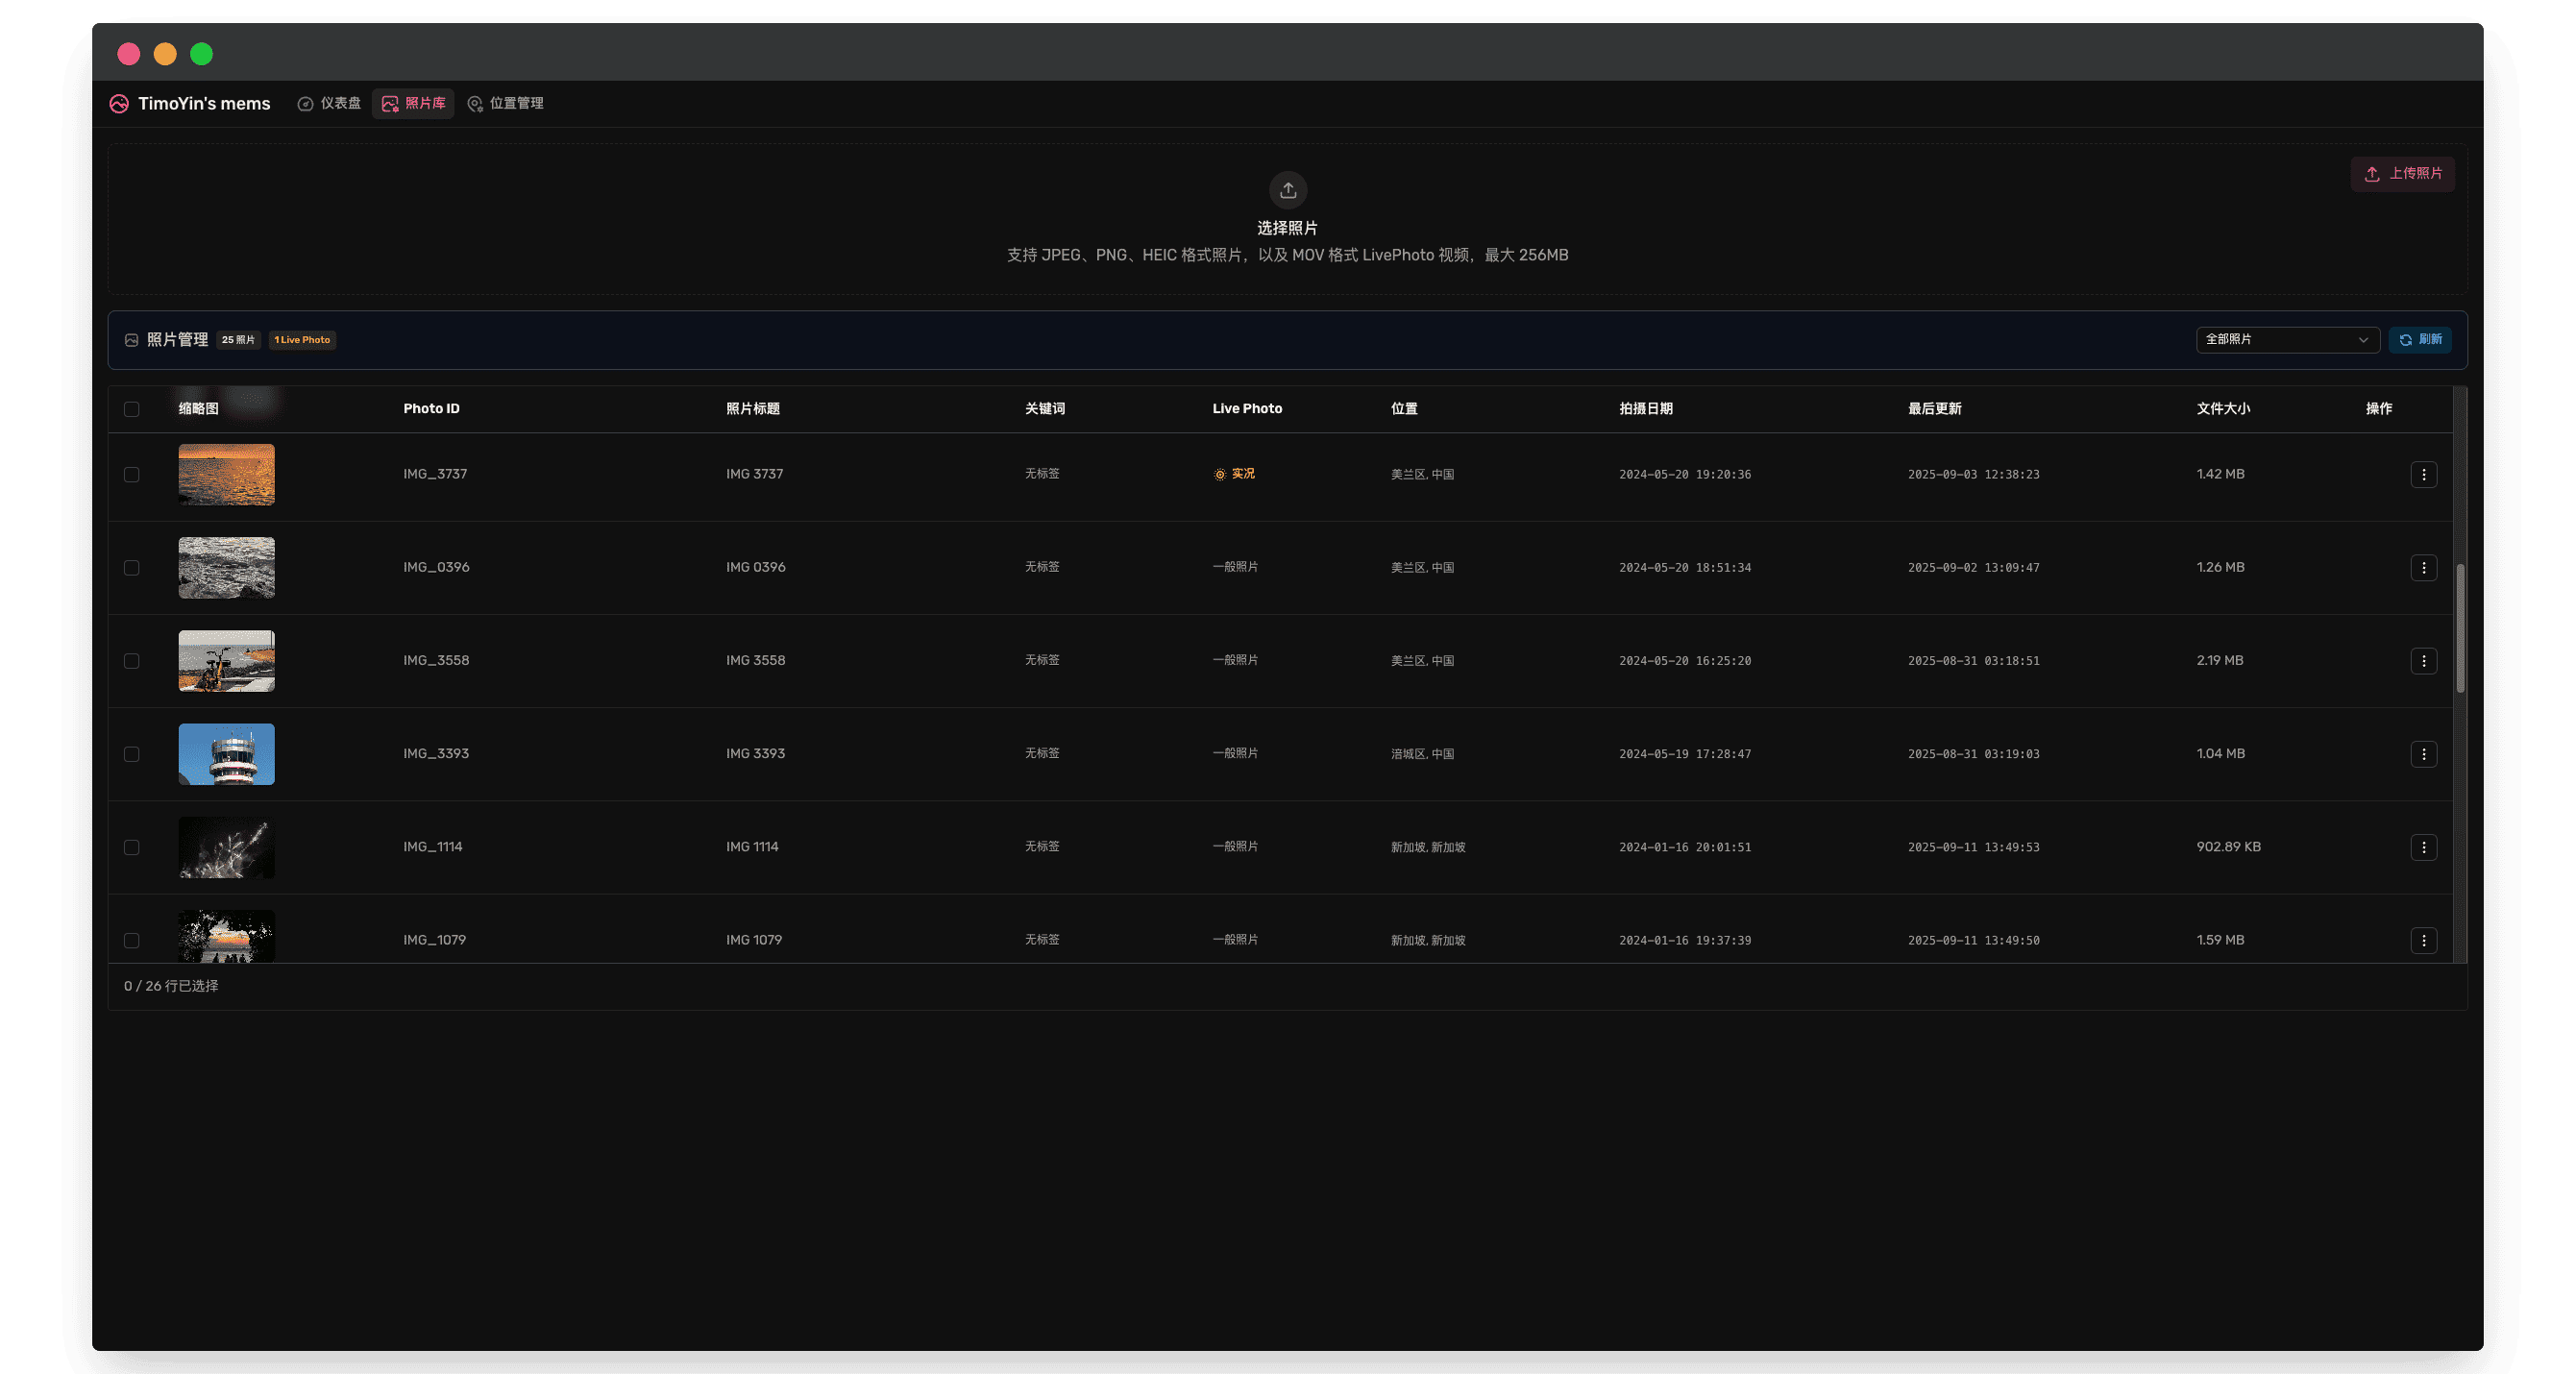This screenshot has height=1374, width=2576.
Task: Click the 上传照片 button
Action: click(2402, 174)
